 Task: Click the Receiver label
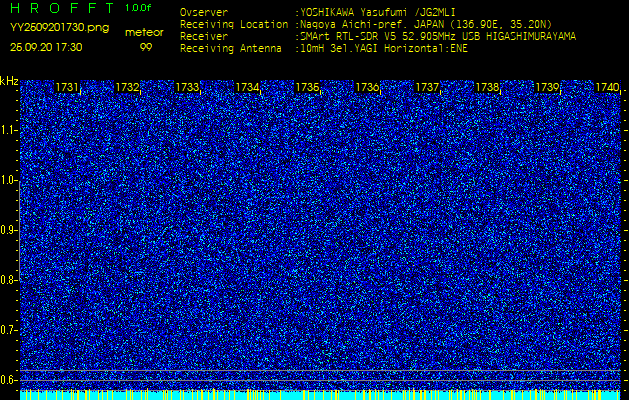(204, 37)
